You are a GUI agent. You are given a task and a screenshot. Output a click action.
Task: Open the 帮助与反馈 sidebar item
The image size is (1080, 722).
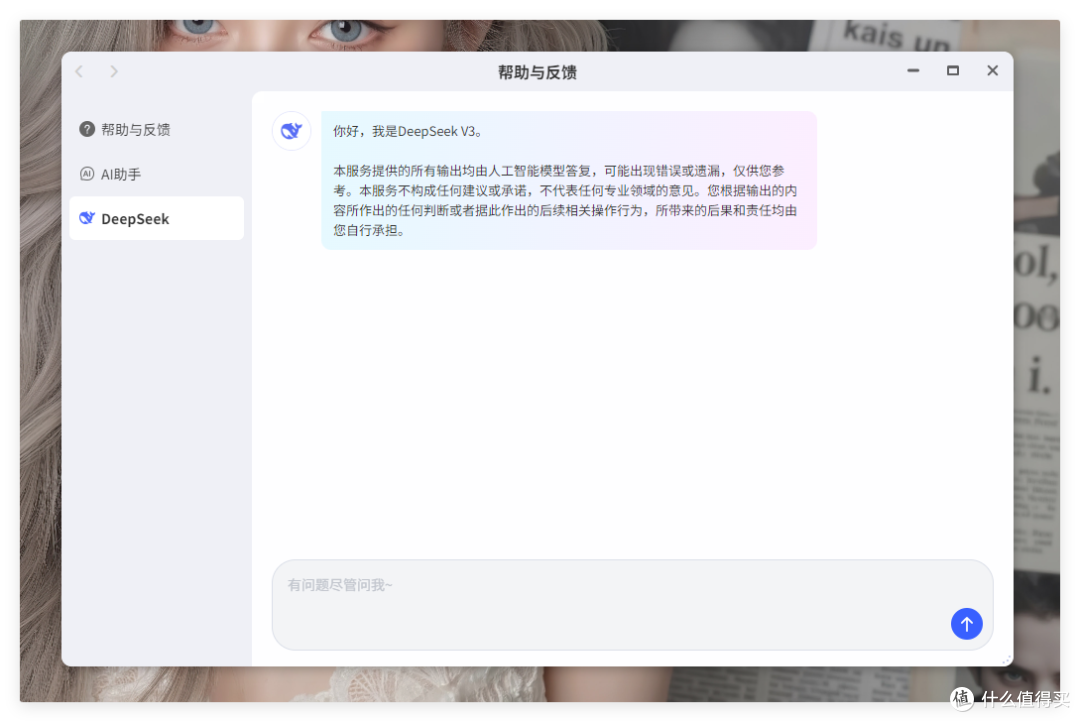[156, 130]
